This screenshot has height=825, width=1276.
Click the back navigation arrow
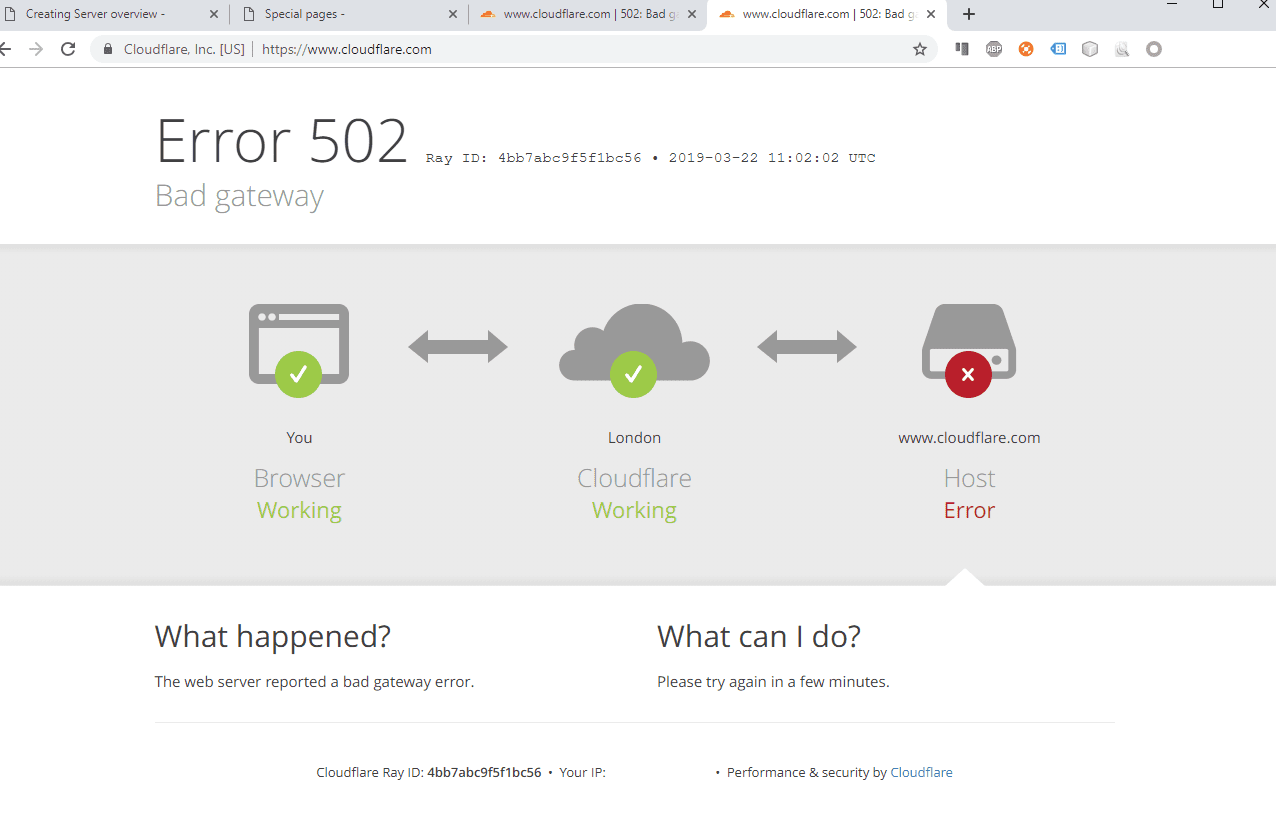pos(8,48)
